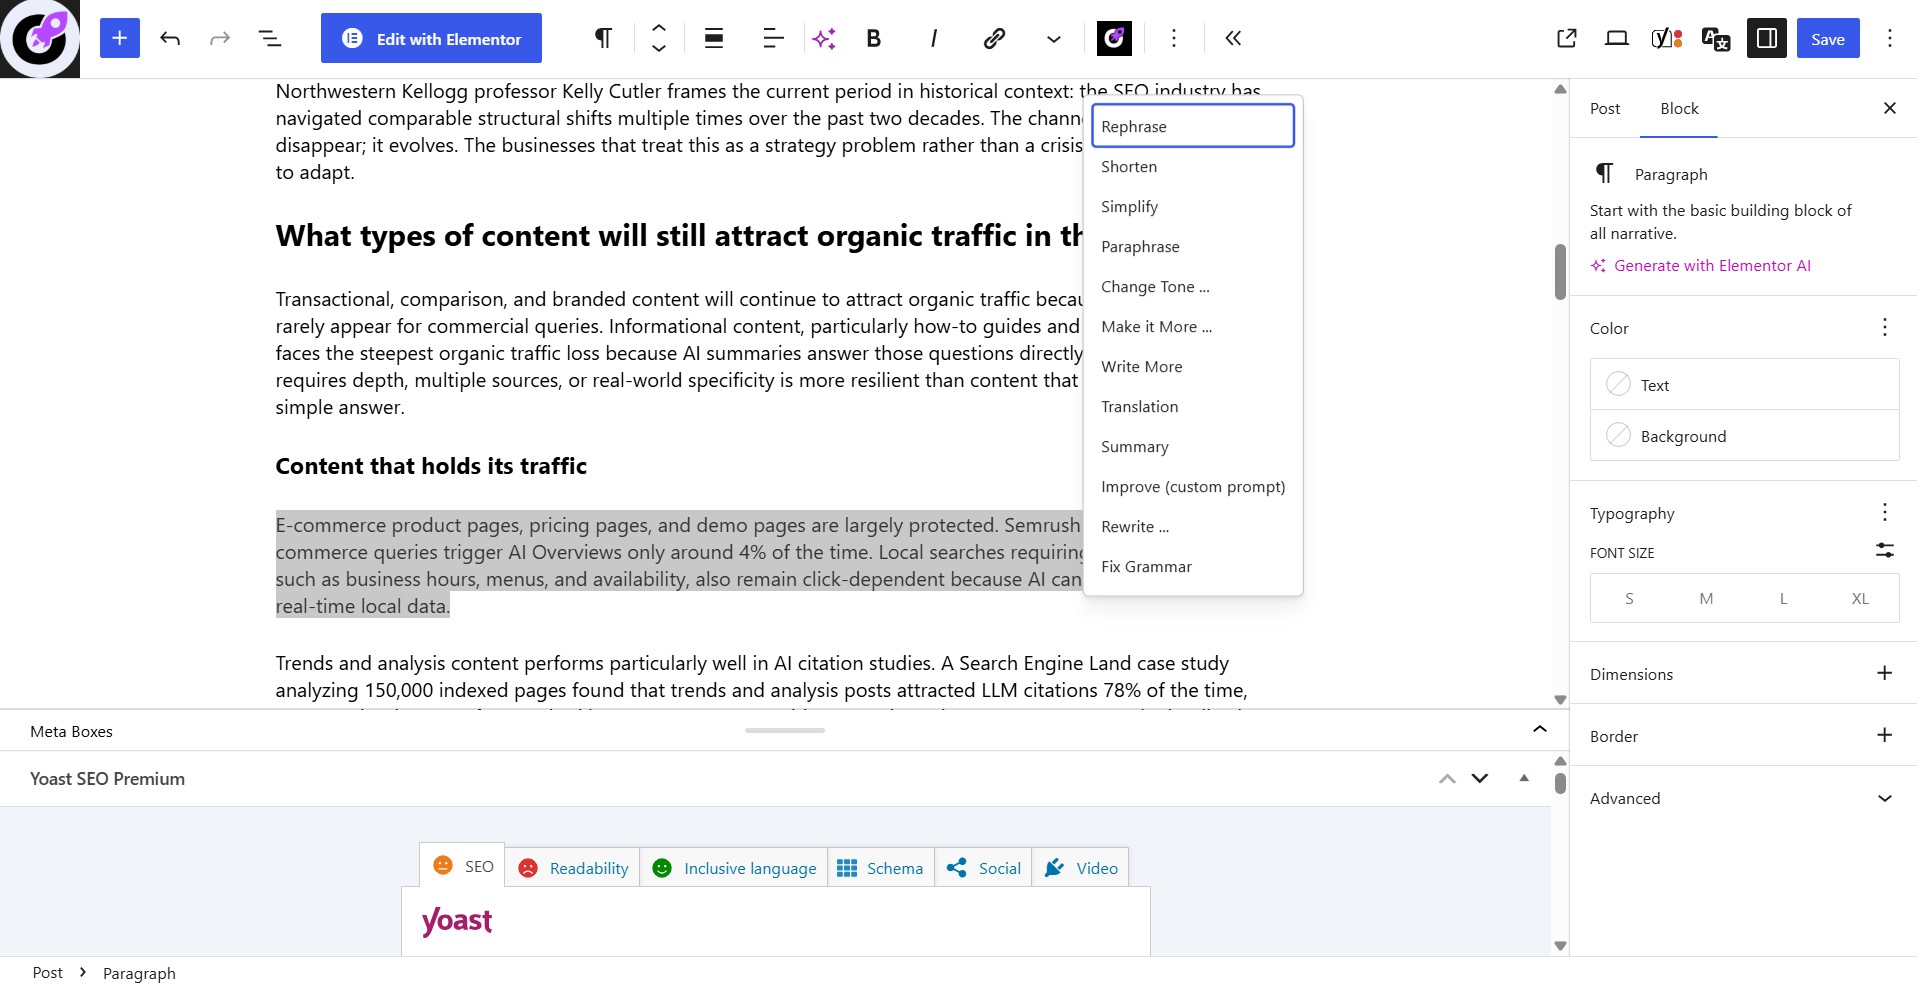This screenshot has width=1917, height=985.
Task: Open Change Tone submenu
Action: click(1193, 286)
